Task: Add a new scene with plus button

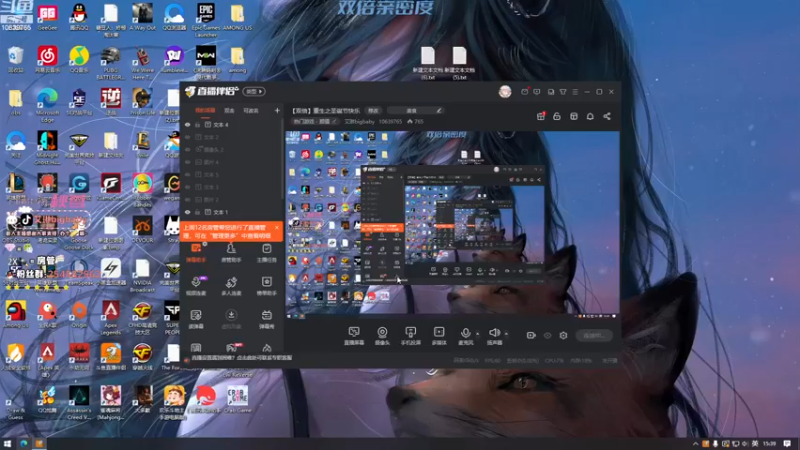Action: (277, 110)
